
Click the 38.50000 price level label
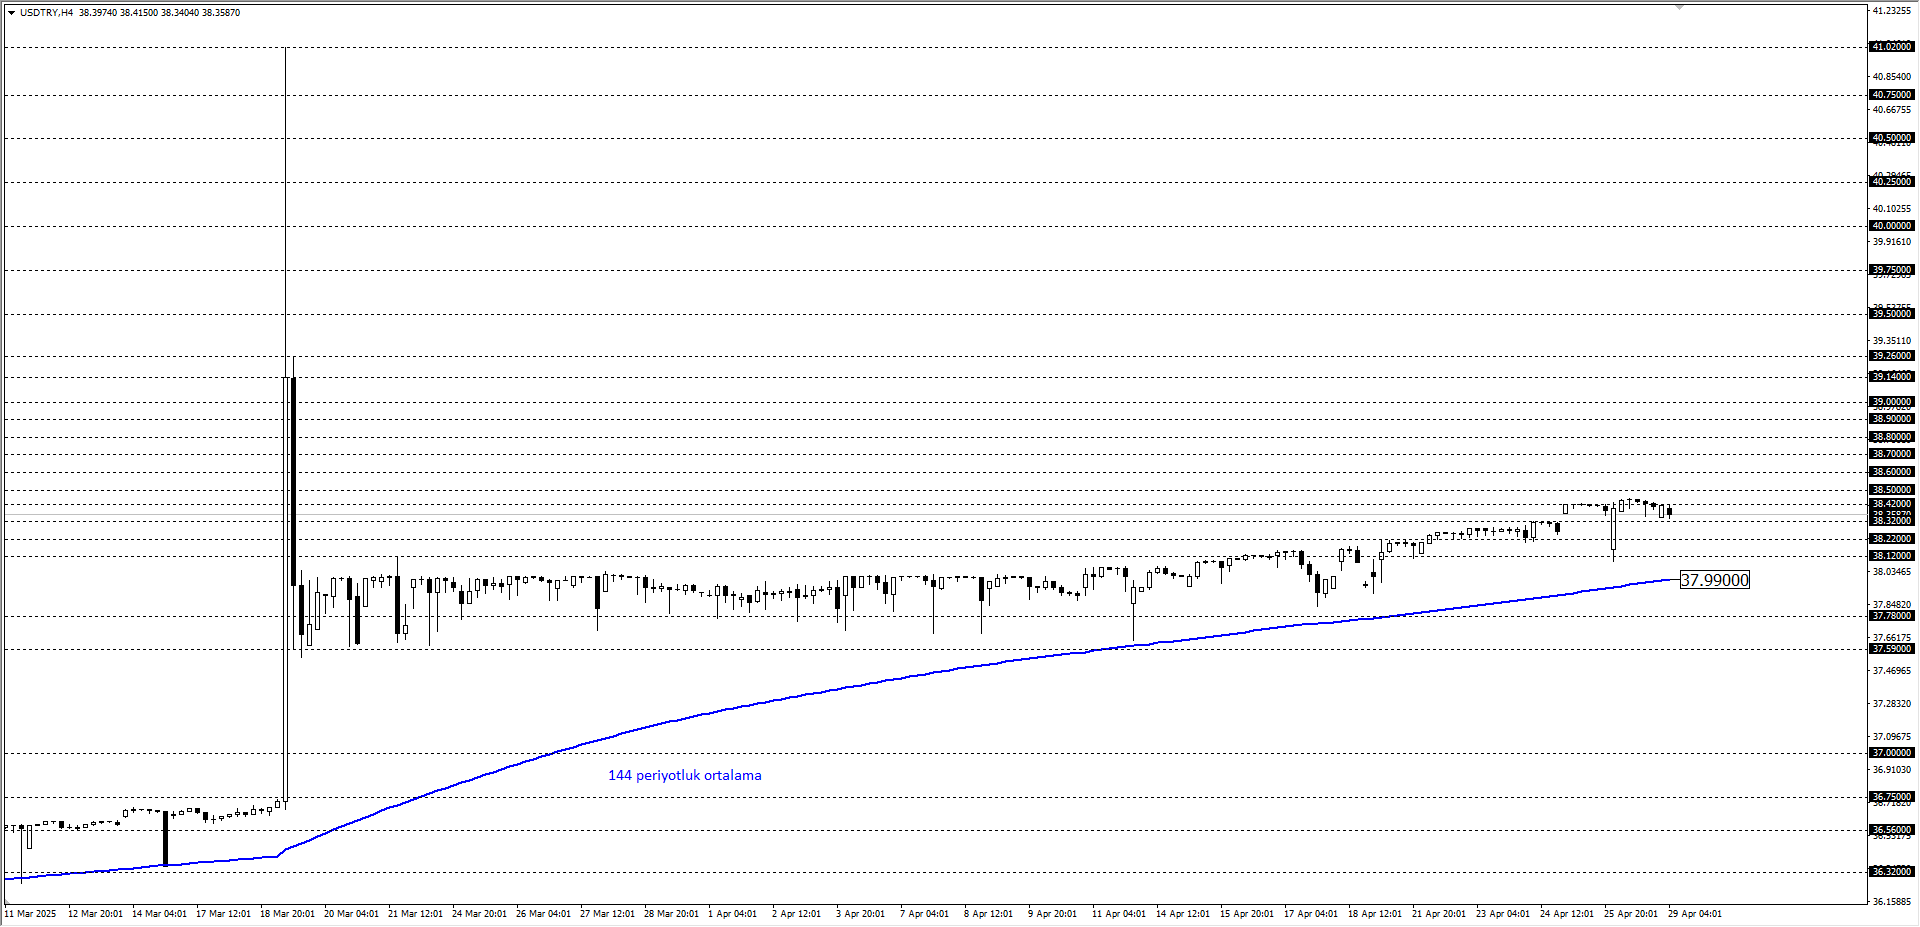[1891, 490]
